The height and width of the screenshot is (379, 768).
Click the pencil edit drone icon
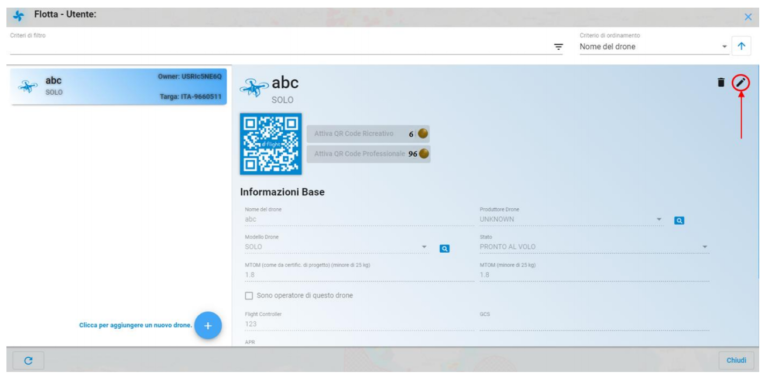pyautogui.click(x=741, y=83)
